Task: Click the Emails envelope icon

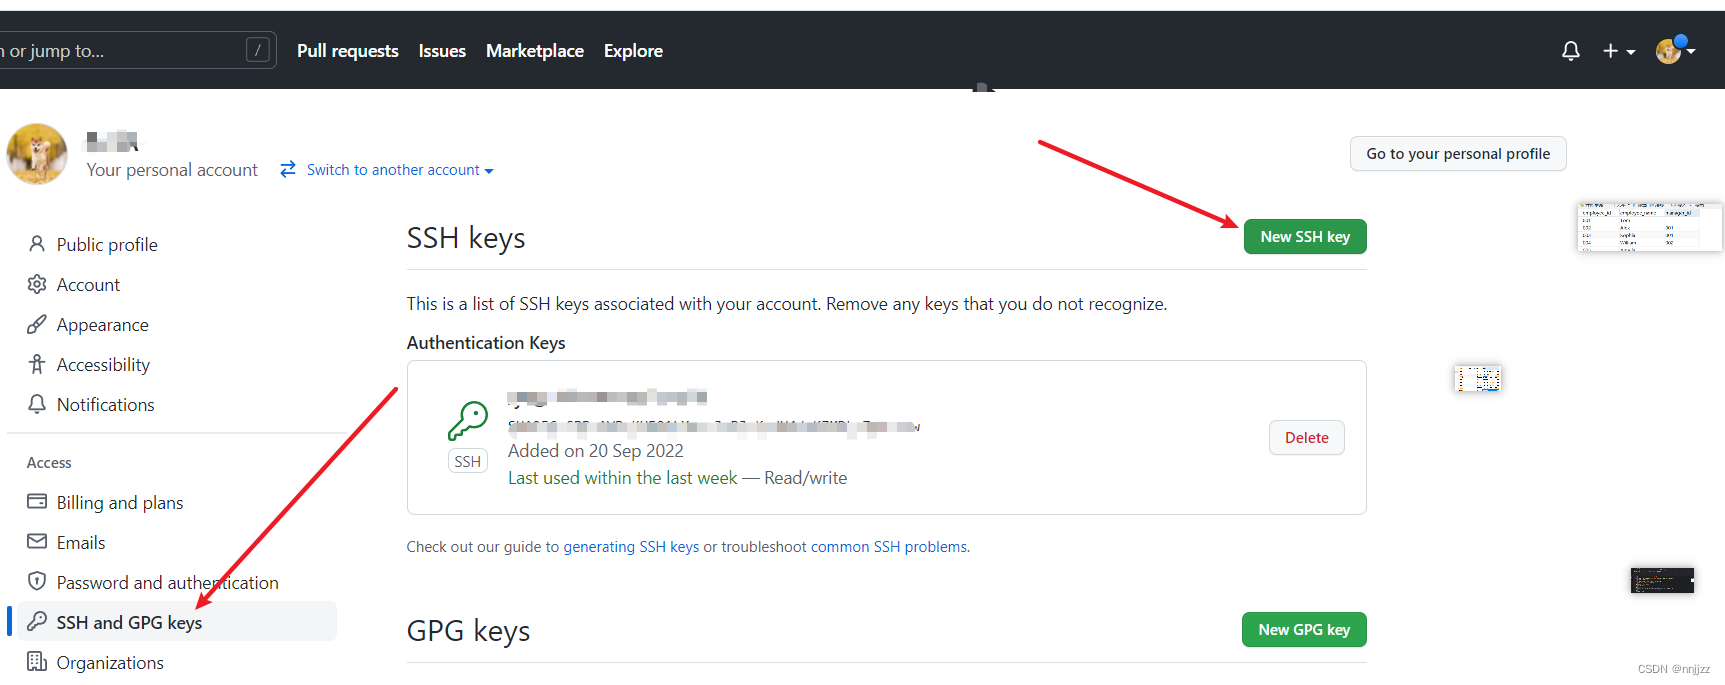Action: [x=37, y=541]
